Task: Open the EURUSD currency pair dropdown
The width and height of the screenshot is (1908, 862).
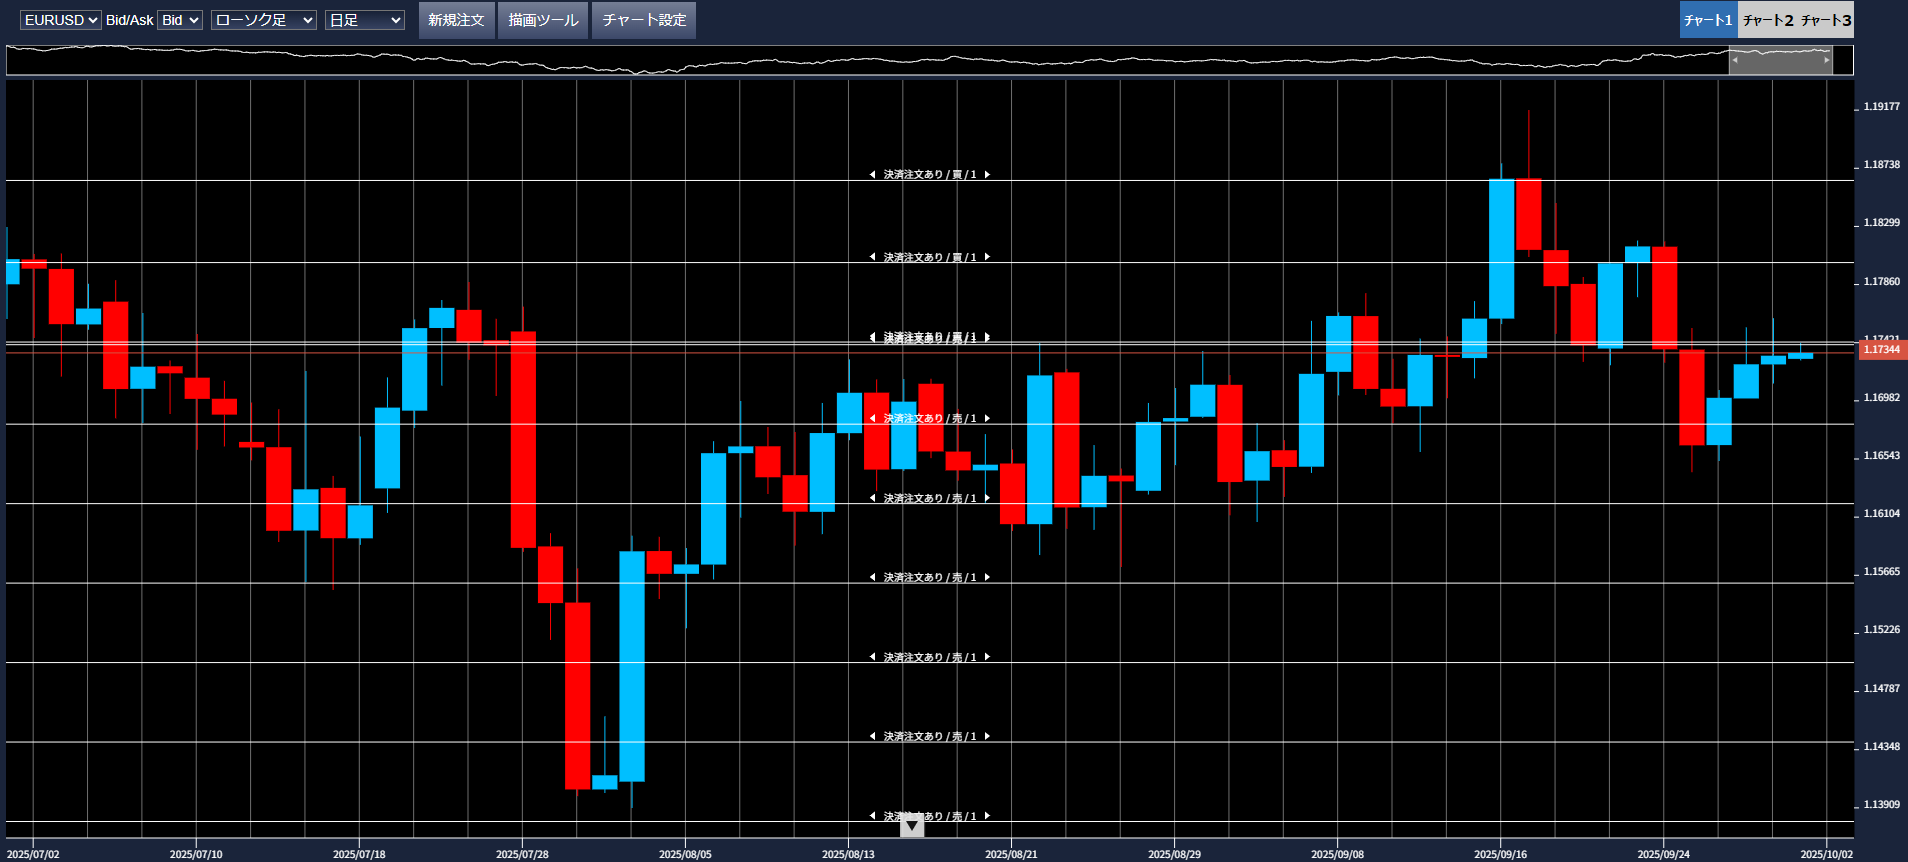Action: (60, 20)
